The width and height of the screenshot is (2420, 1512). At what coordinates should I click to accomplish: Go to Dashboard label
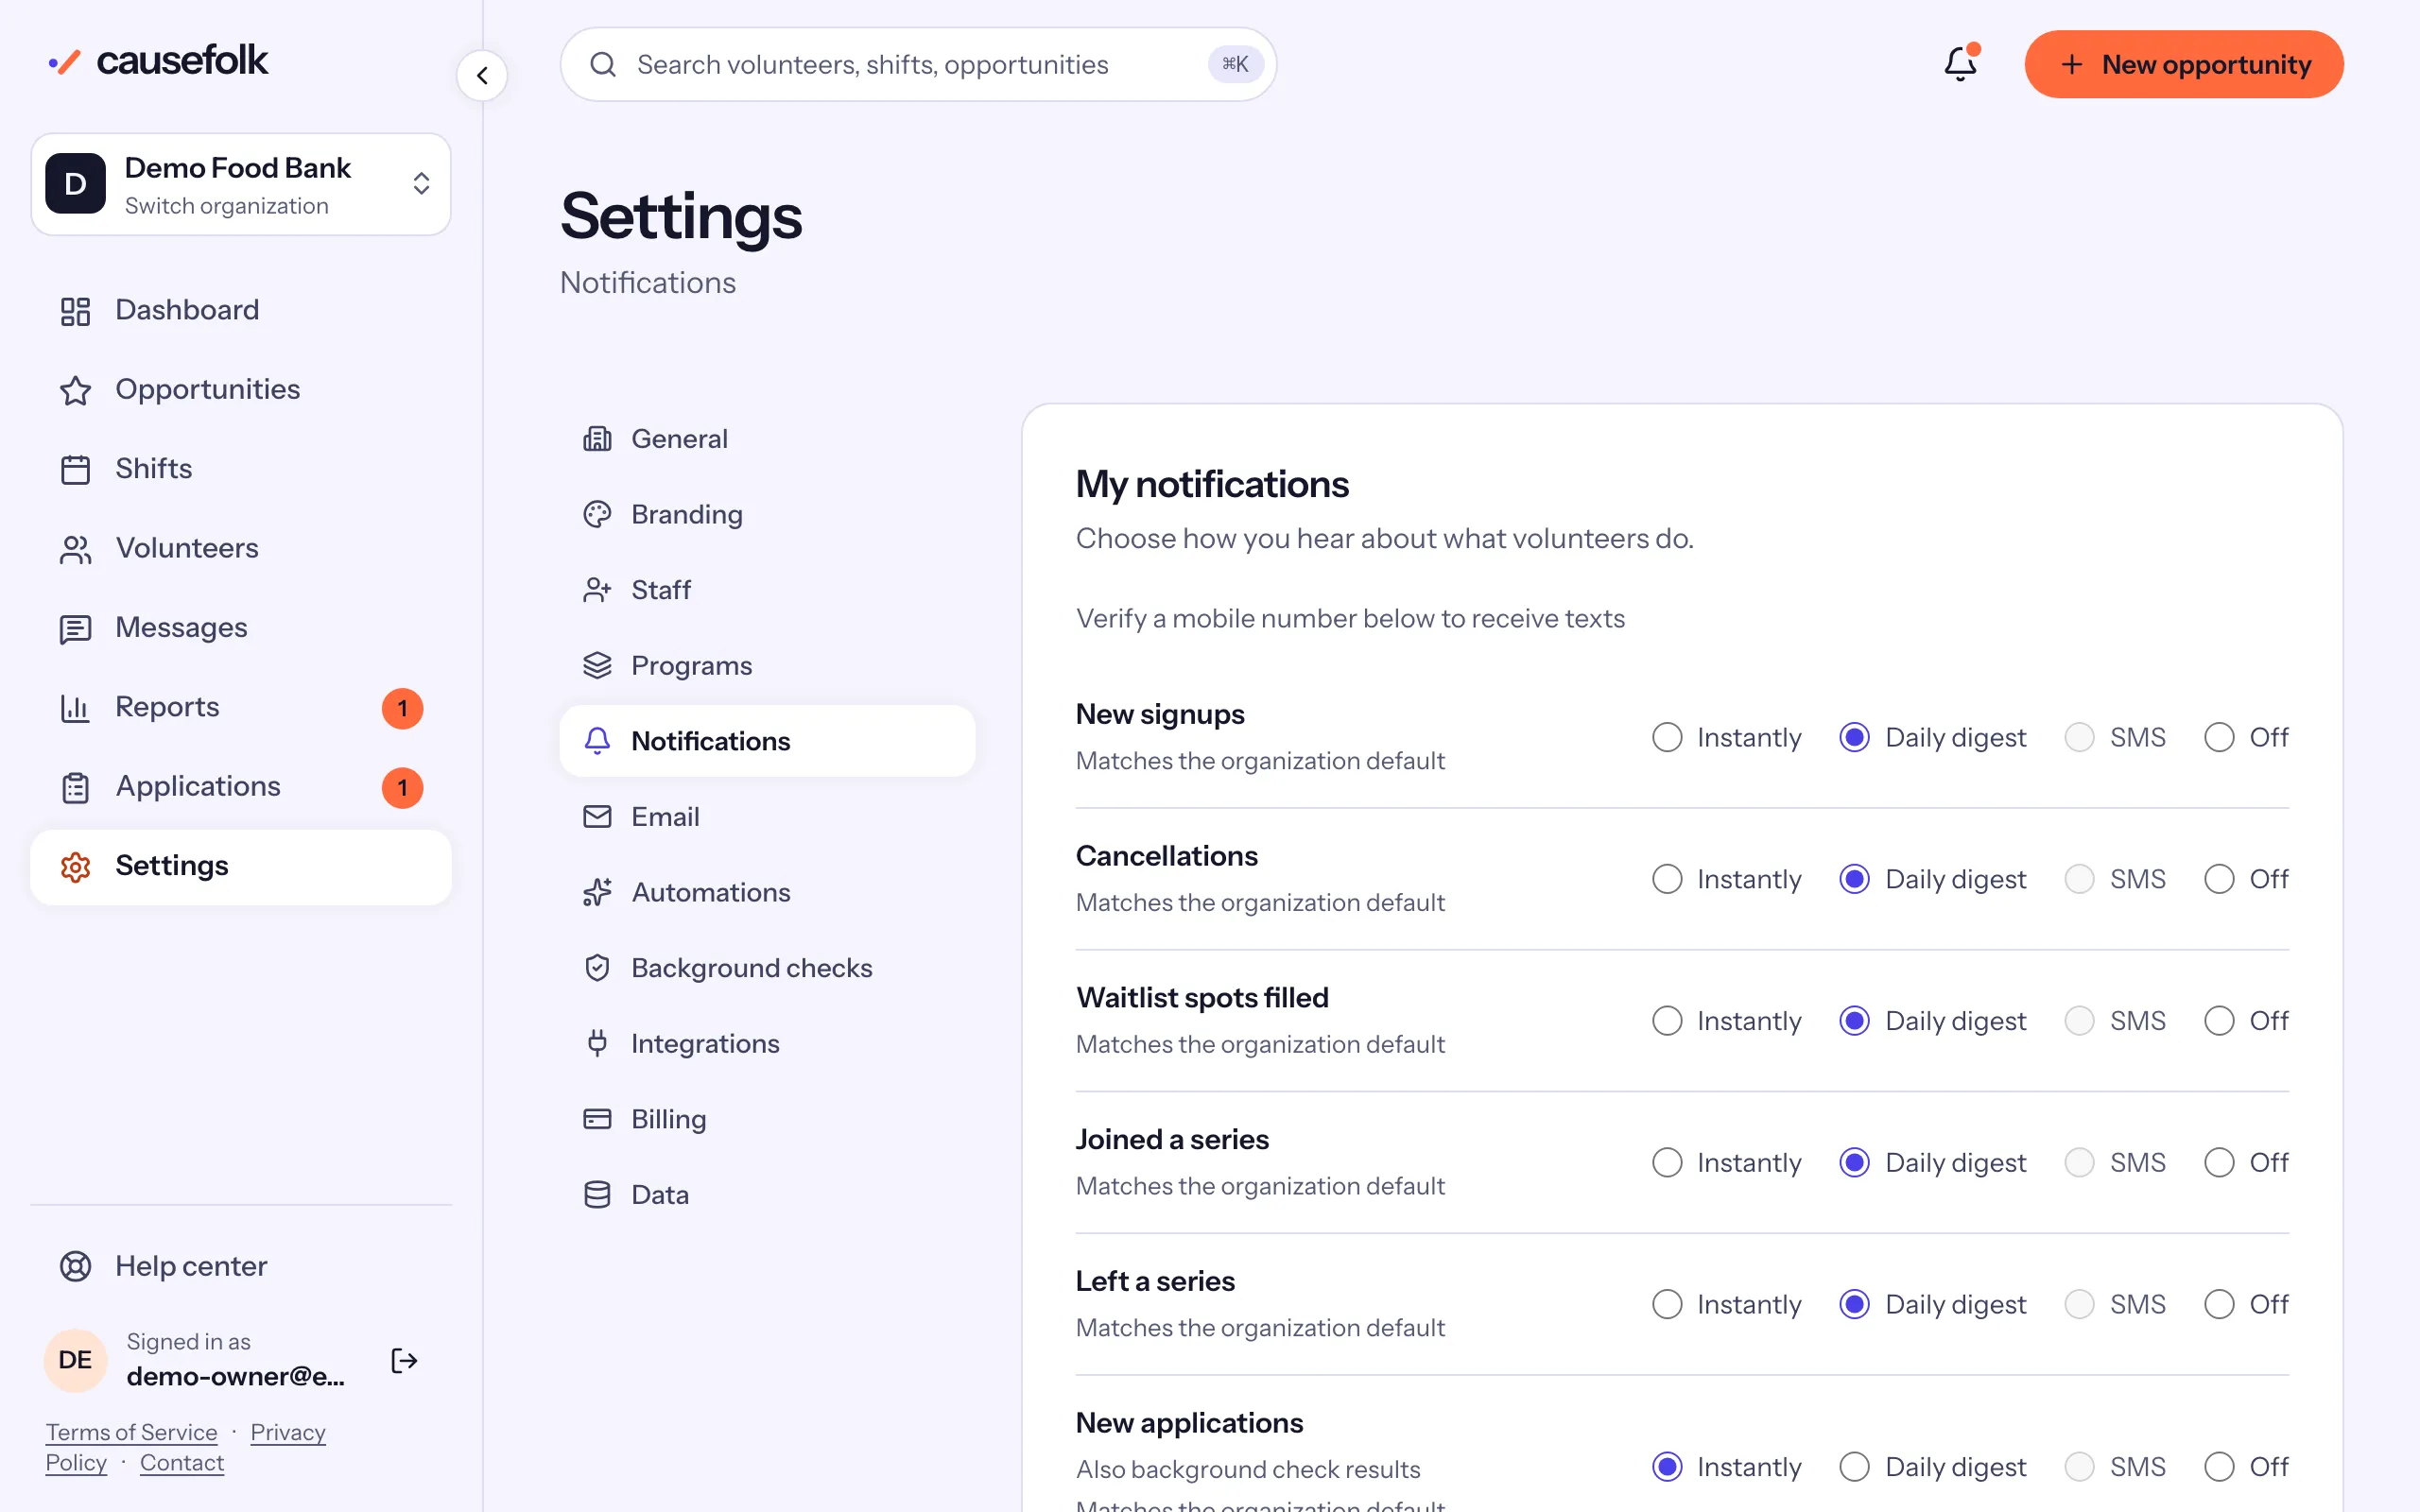click(187, 310)
